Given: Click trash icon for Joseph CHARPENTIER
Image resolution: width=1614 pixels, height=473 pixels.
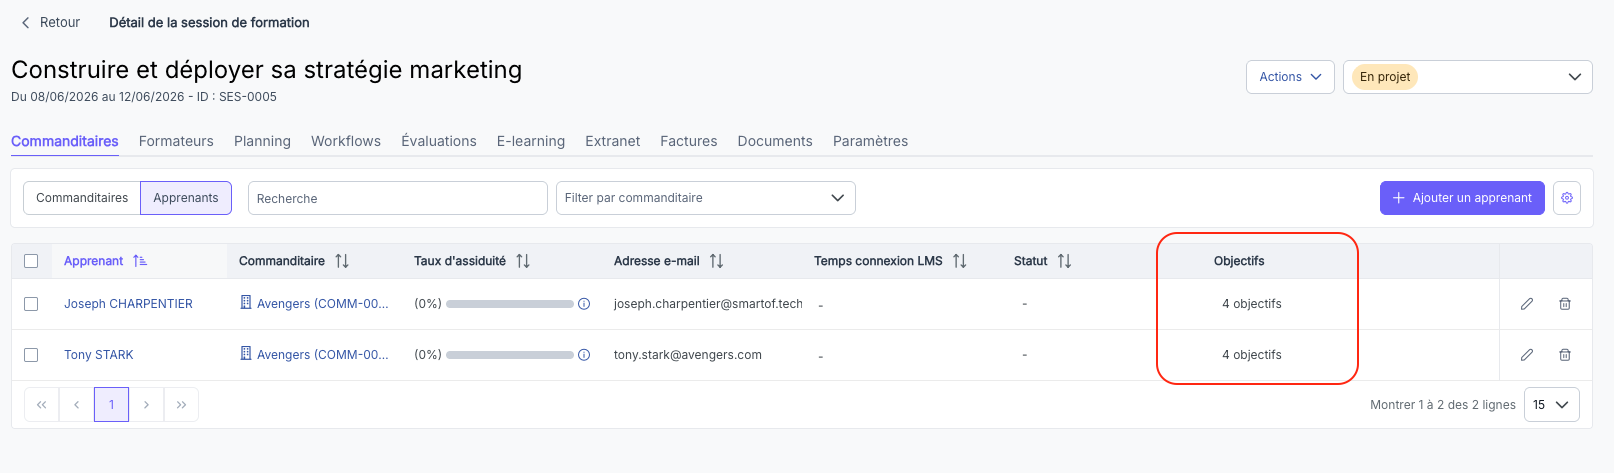Looking at the screenshot, I should click(1565, 304).
